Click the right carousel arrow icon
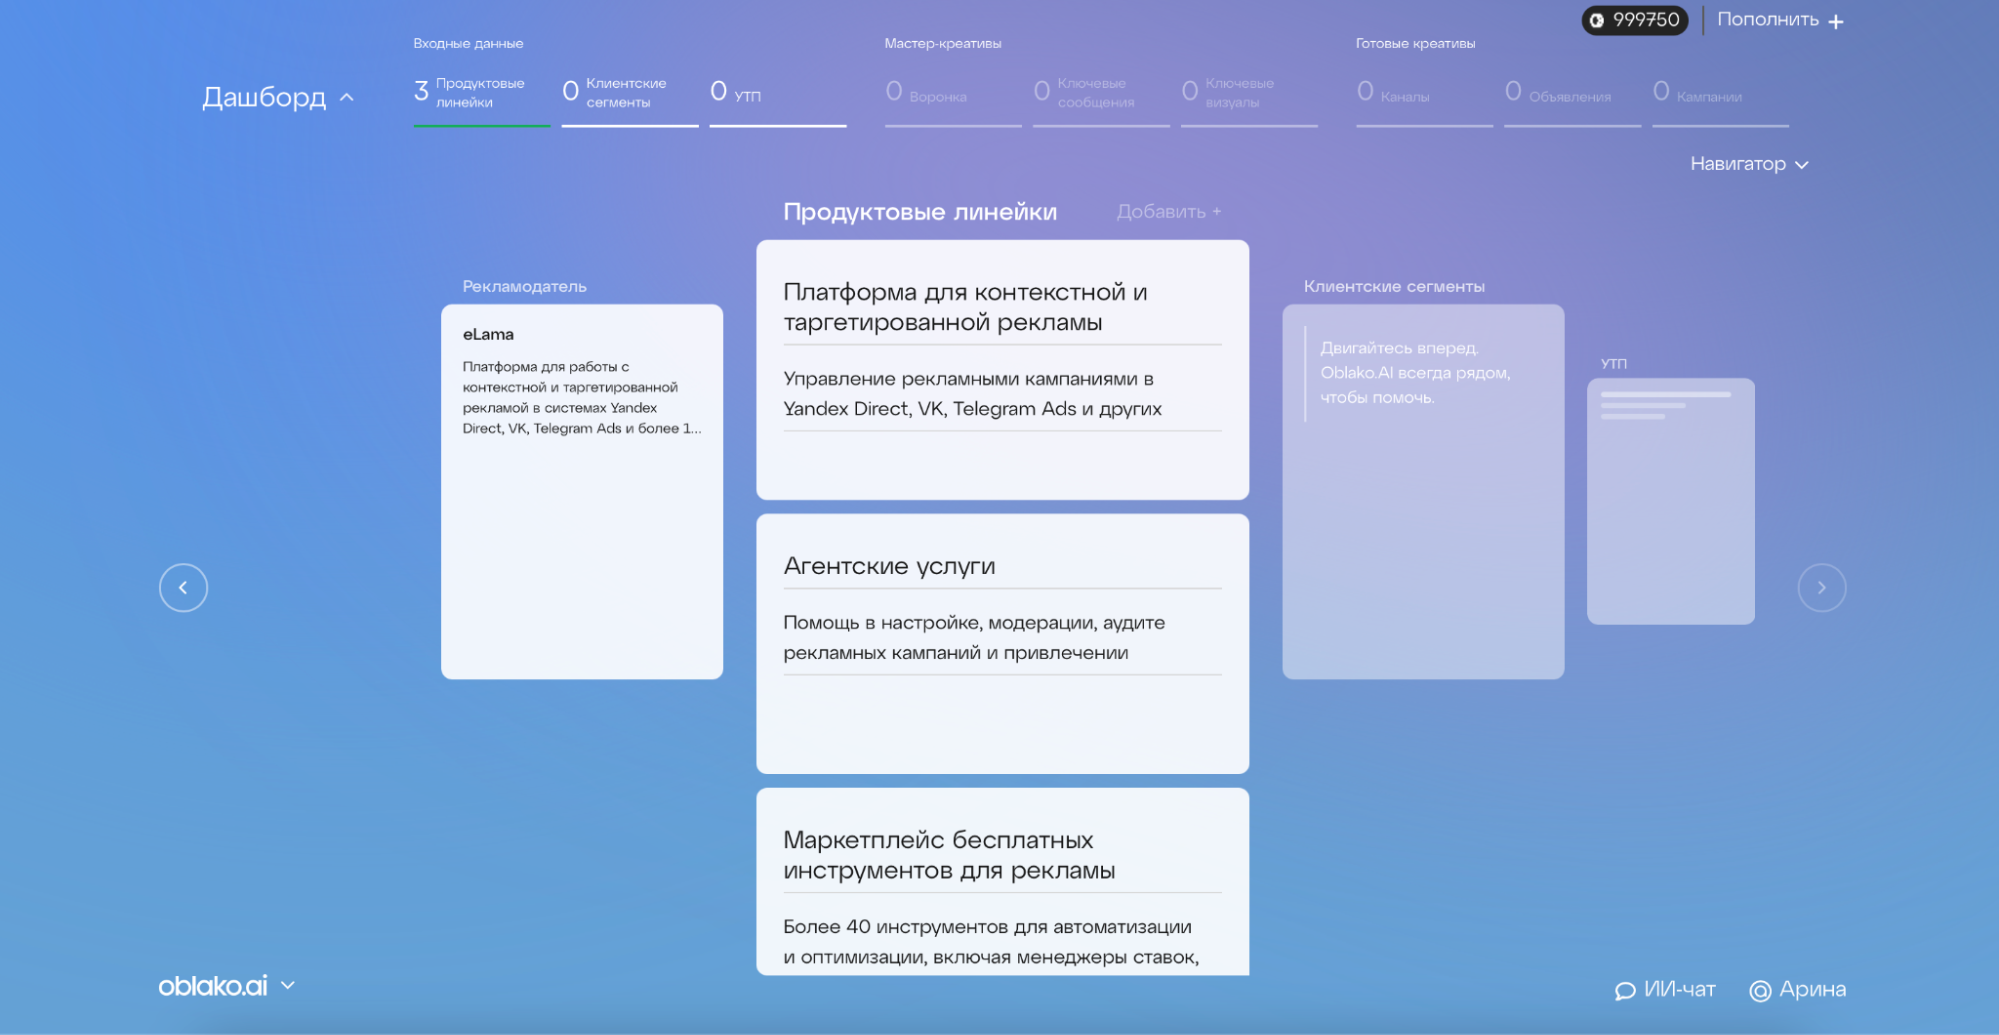This screenshot has width=1999, height=1035. (1824, 587)
